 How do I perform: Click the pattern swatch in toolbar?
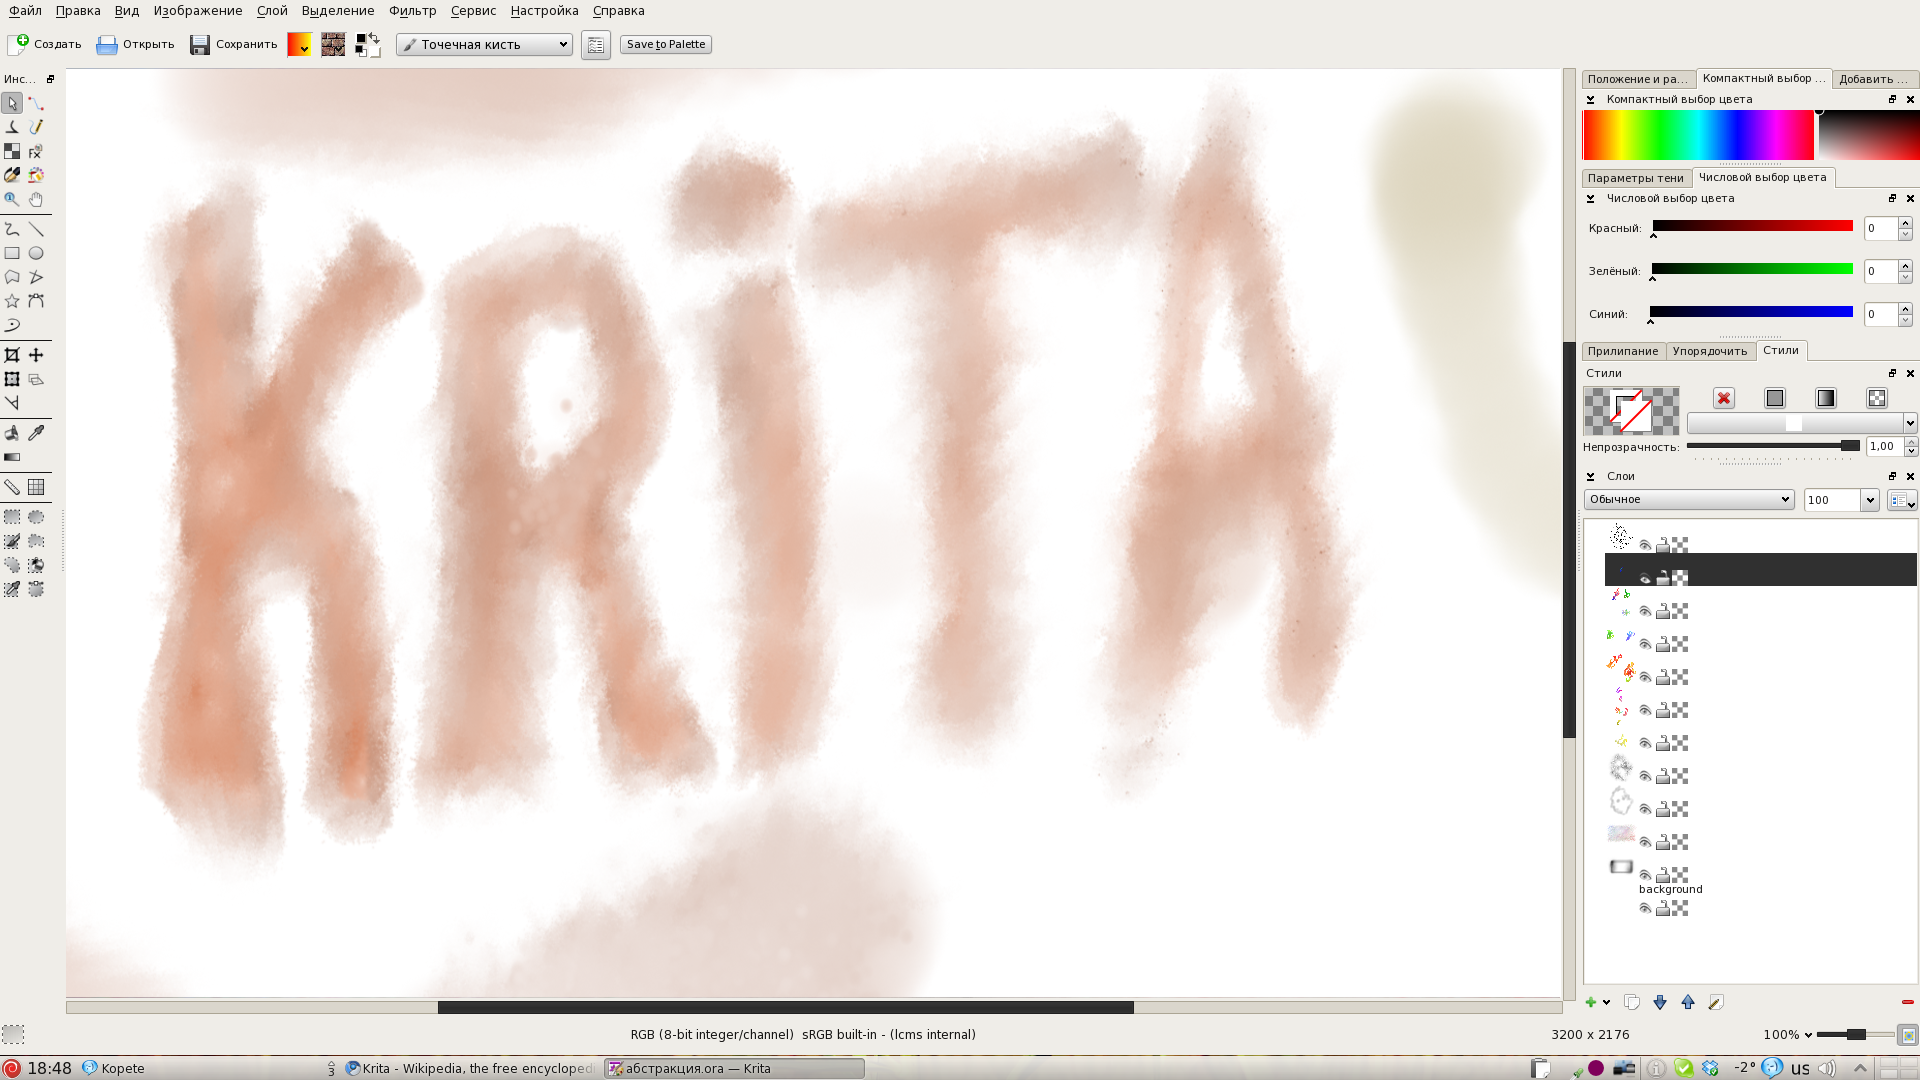pos(333,44)
